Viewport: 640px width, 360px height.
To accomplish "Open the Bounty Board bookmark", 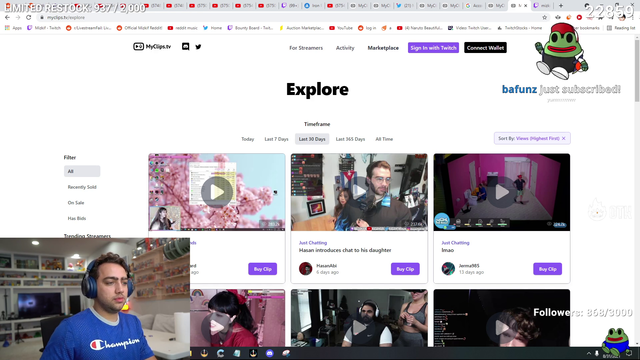I will [250, 28].
